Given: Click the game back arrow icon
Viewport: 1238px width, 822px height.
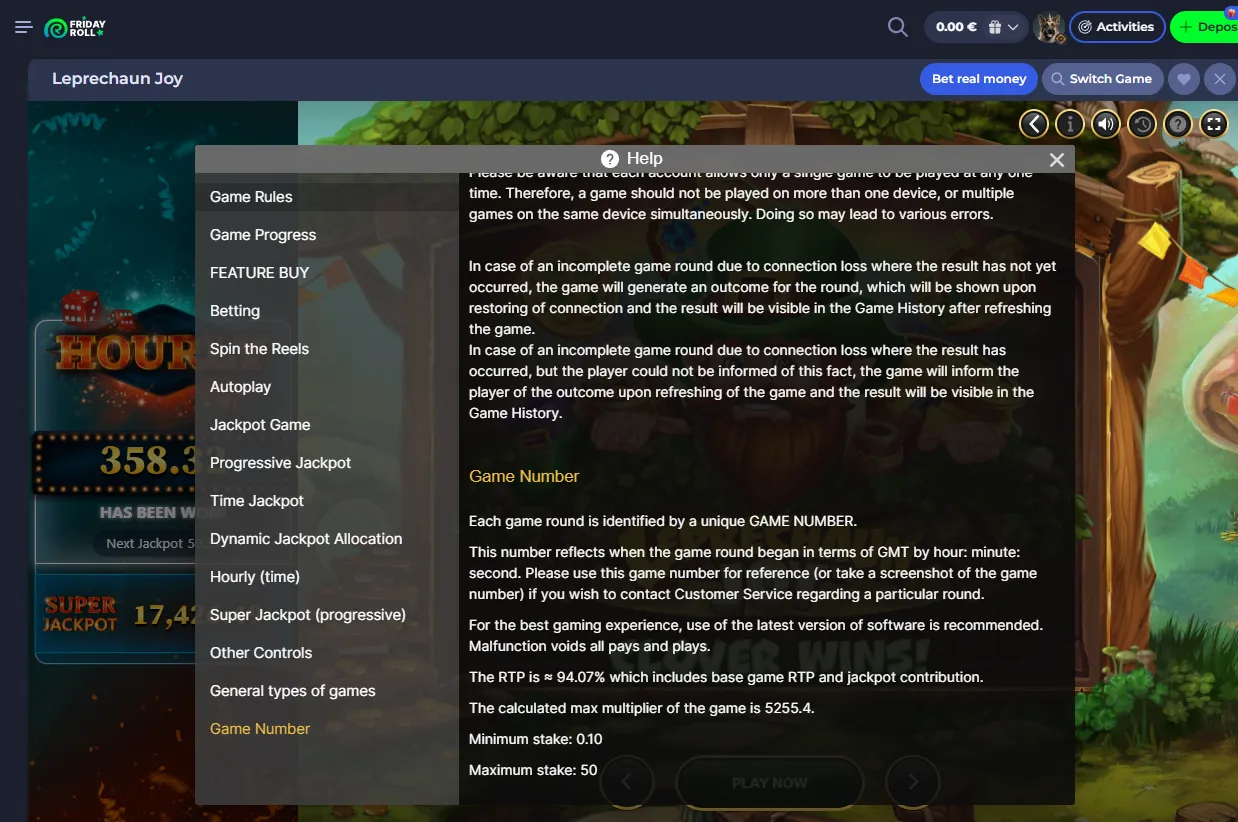Looking at the screenshot, I should pyautogui.click(x=1034, y=124).
